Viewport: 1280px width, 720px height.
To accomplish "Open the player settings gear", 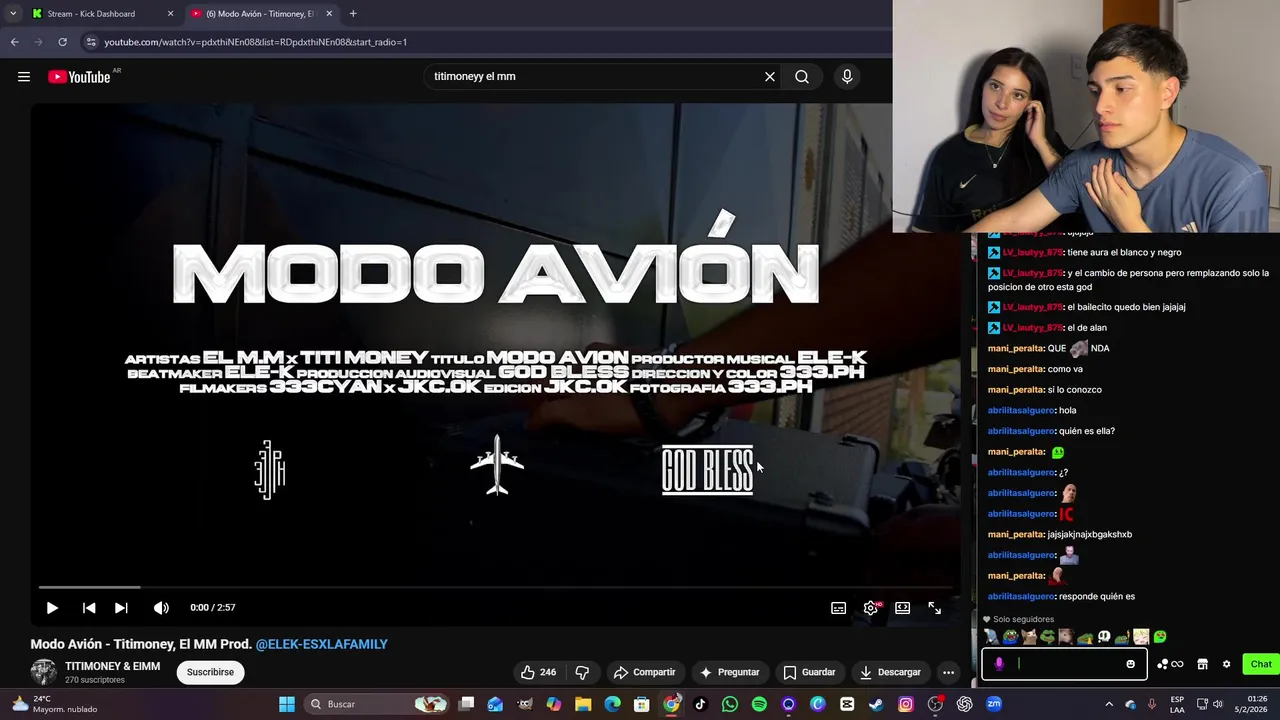I will (x=871, y=608).
